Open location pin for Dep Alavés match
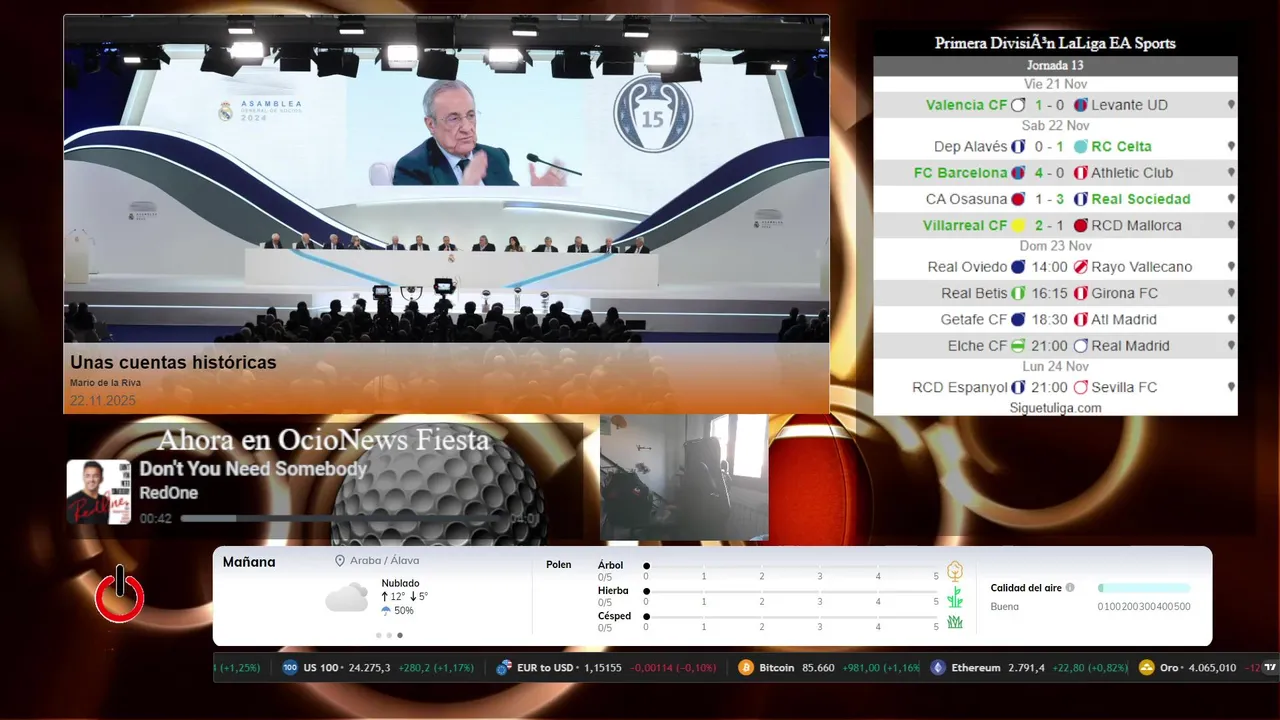This screenshot has height=720, width=1280. (1231, 146)
